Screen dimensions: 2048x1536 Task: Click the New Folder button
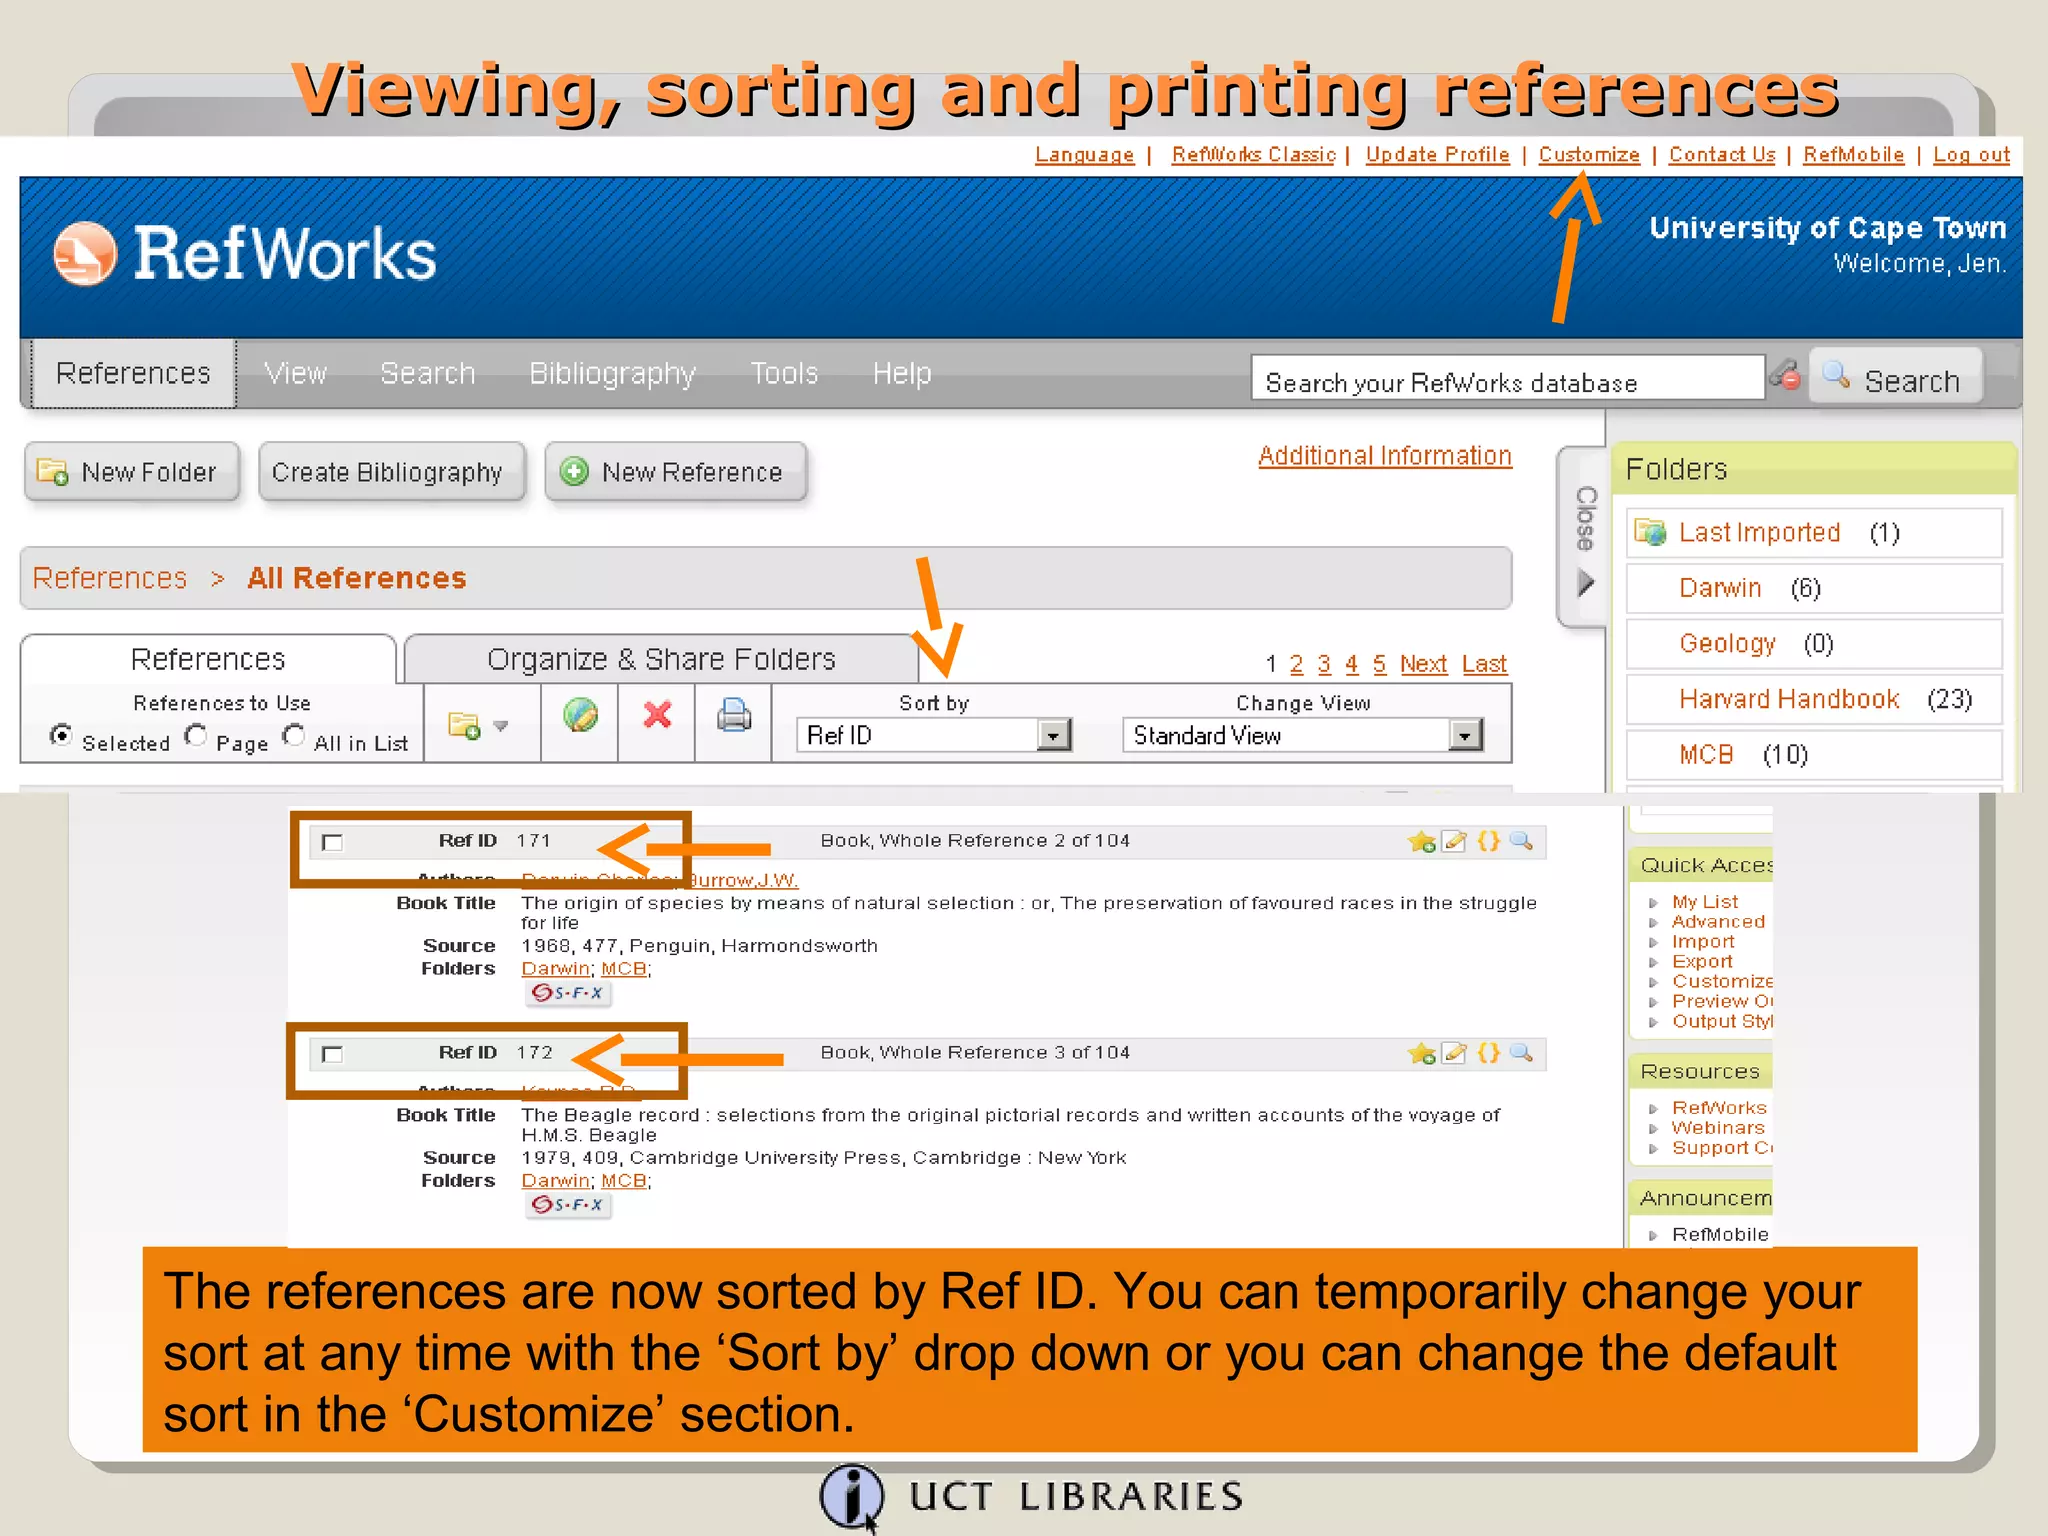coord(132,472)
